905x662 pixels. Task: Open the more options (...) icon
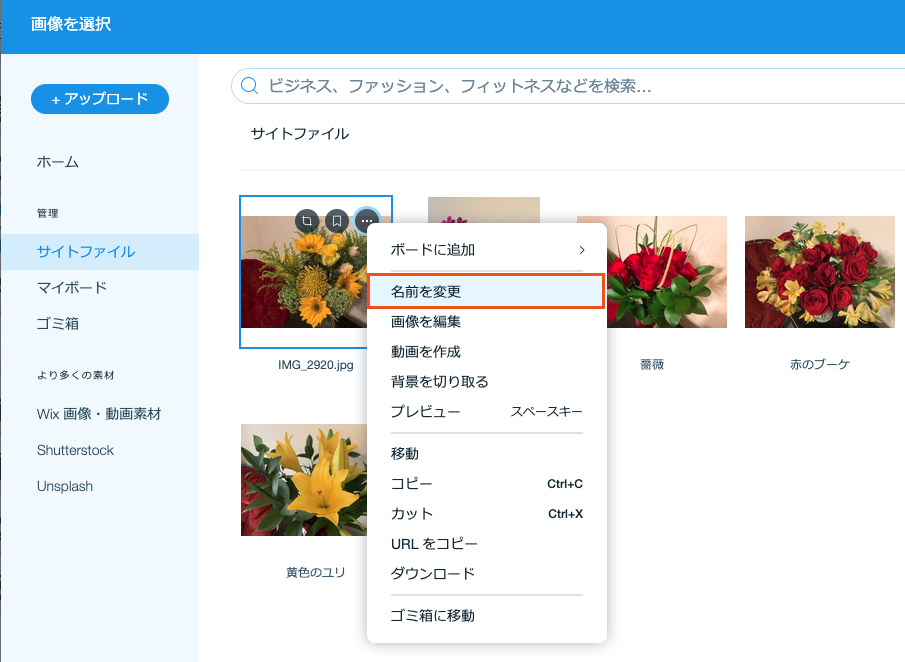[x=365, y=221]
